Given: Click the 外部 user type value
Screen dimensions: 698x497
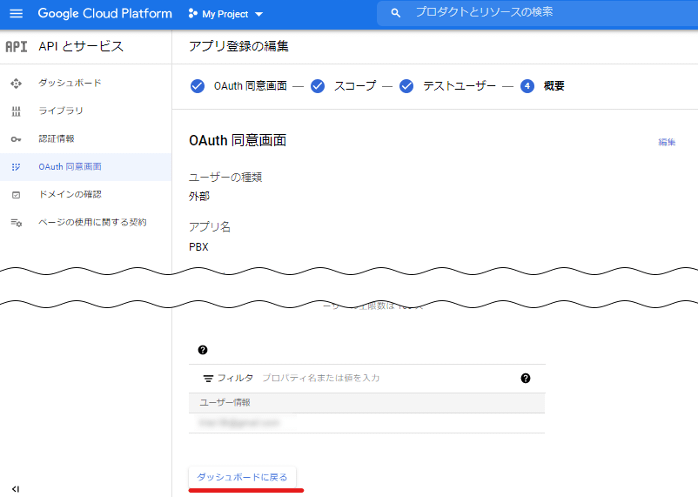Looking at the screenshot, I should point(199,196).
